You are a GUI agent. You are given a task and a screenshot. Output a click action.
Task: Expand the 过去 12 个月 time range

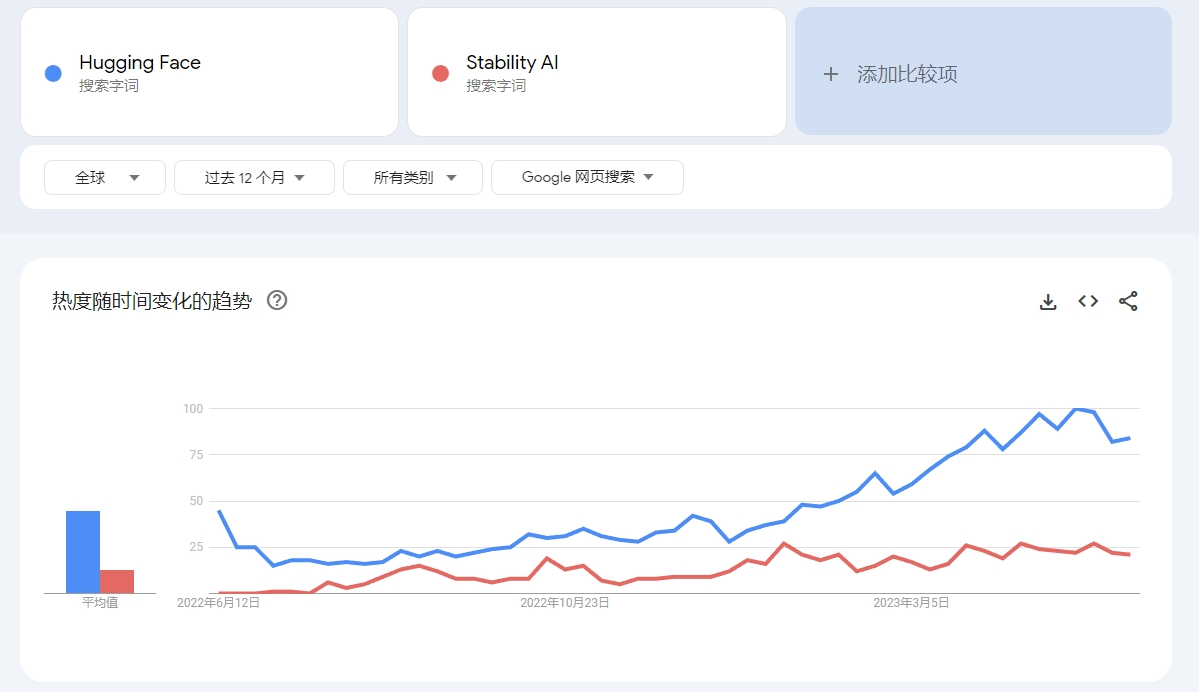[x=254, y=177]
